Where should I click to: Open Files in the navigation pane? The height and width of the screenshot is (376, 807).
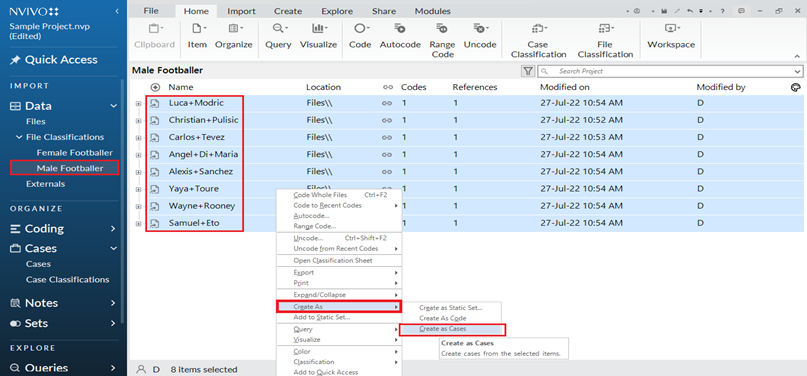[36, 122]
